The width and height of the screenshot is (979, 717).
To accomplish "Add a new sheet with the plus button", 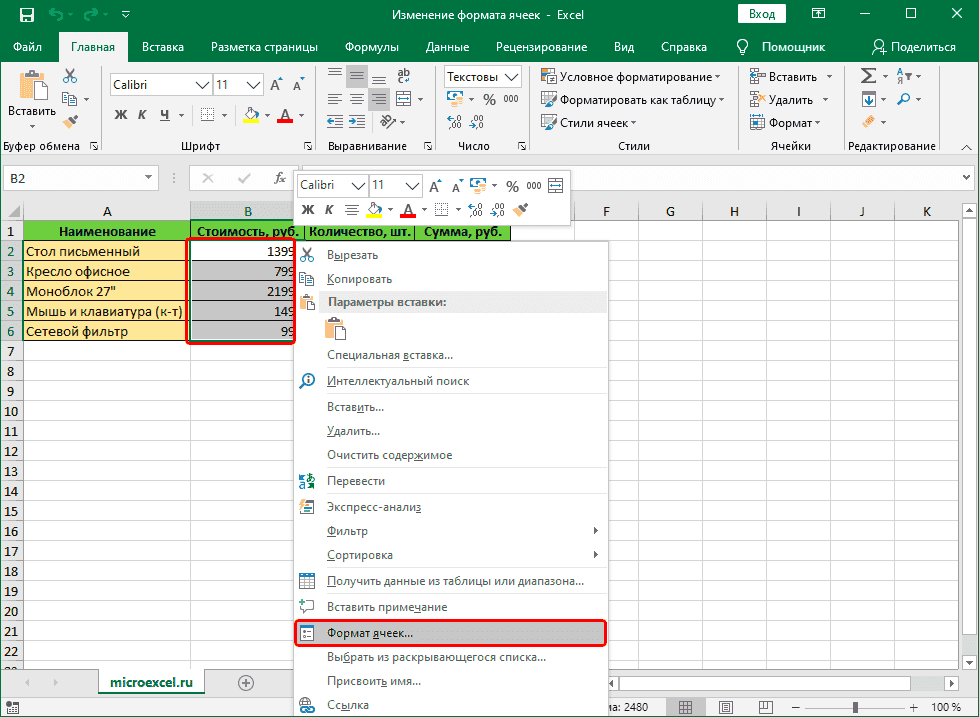I will [245, 682].
